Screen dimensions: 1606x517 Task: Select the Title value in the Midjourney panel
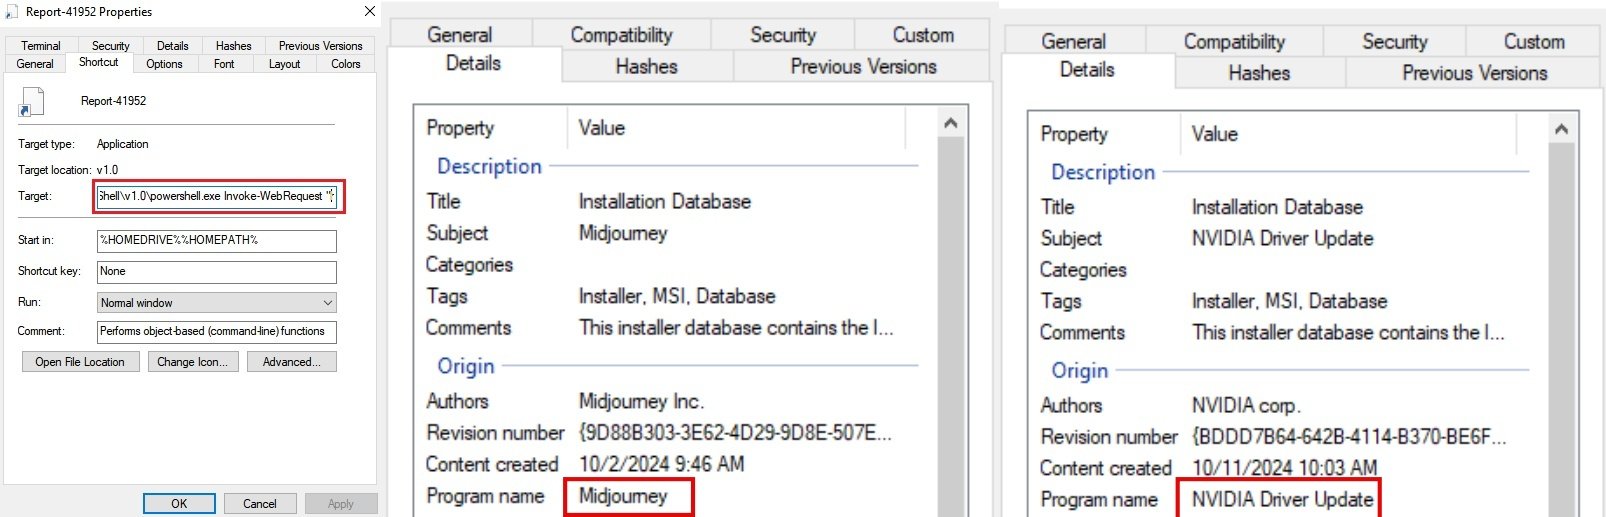664,202
